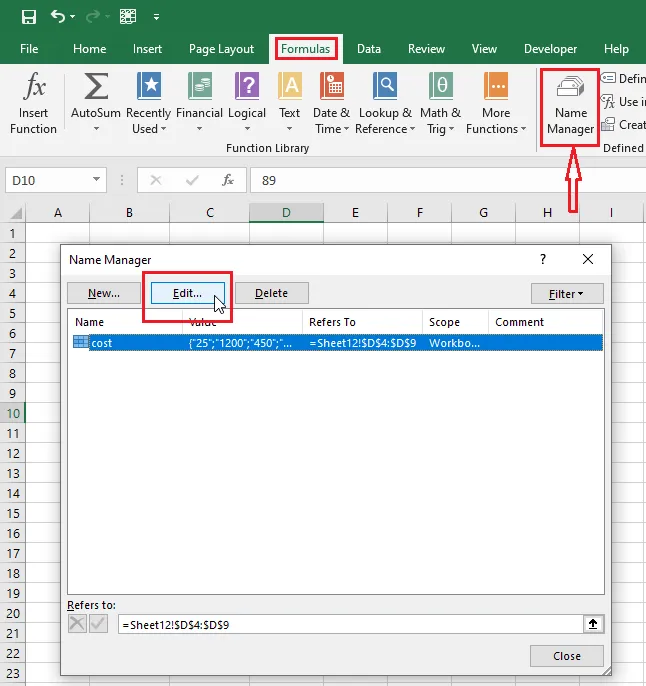Viewport: 646px width, 686px height.
Task: Sort by the Refers To column header
Action: click(362, 322)
